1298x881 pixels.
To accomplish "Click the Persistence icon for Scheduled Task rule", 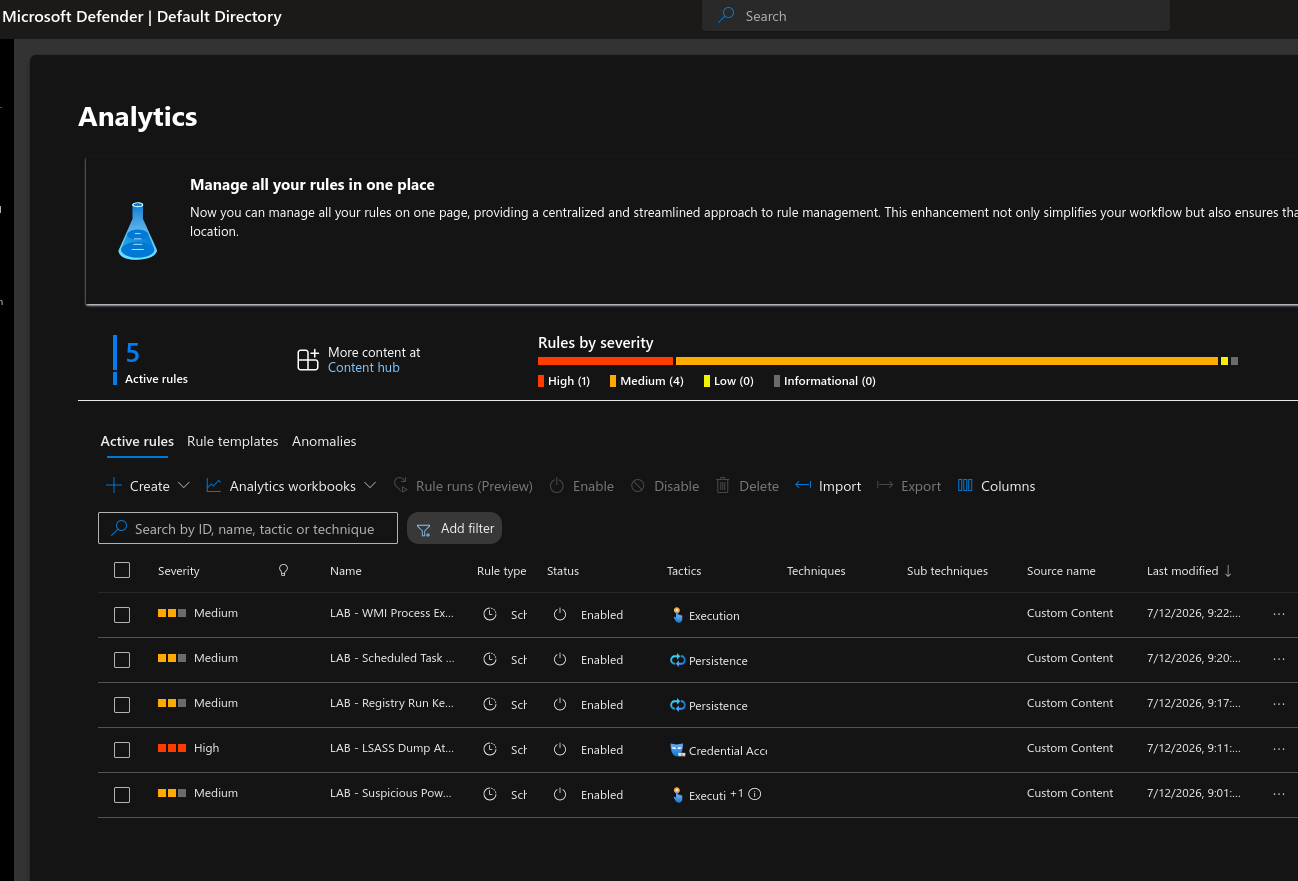I will [x=677, y=660].
